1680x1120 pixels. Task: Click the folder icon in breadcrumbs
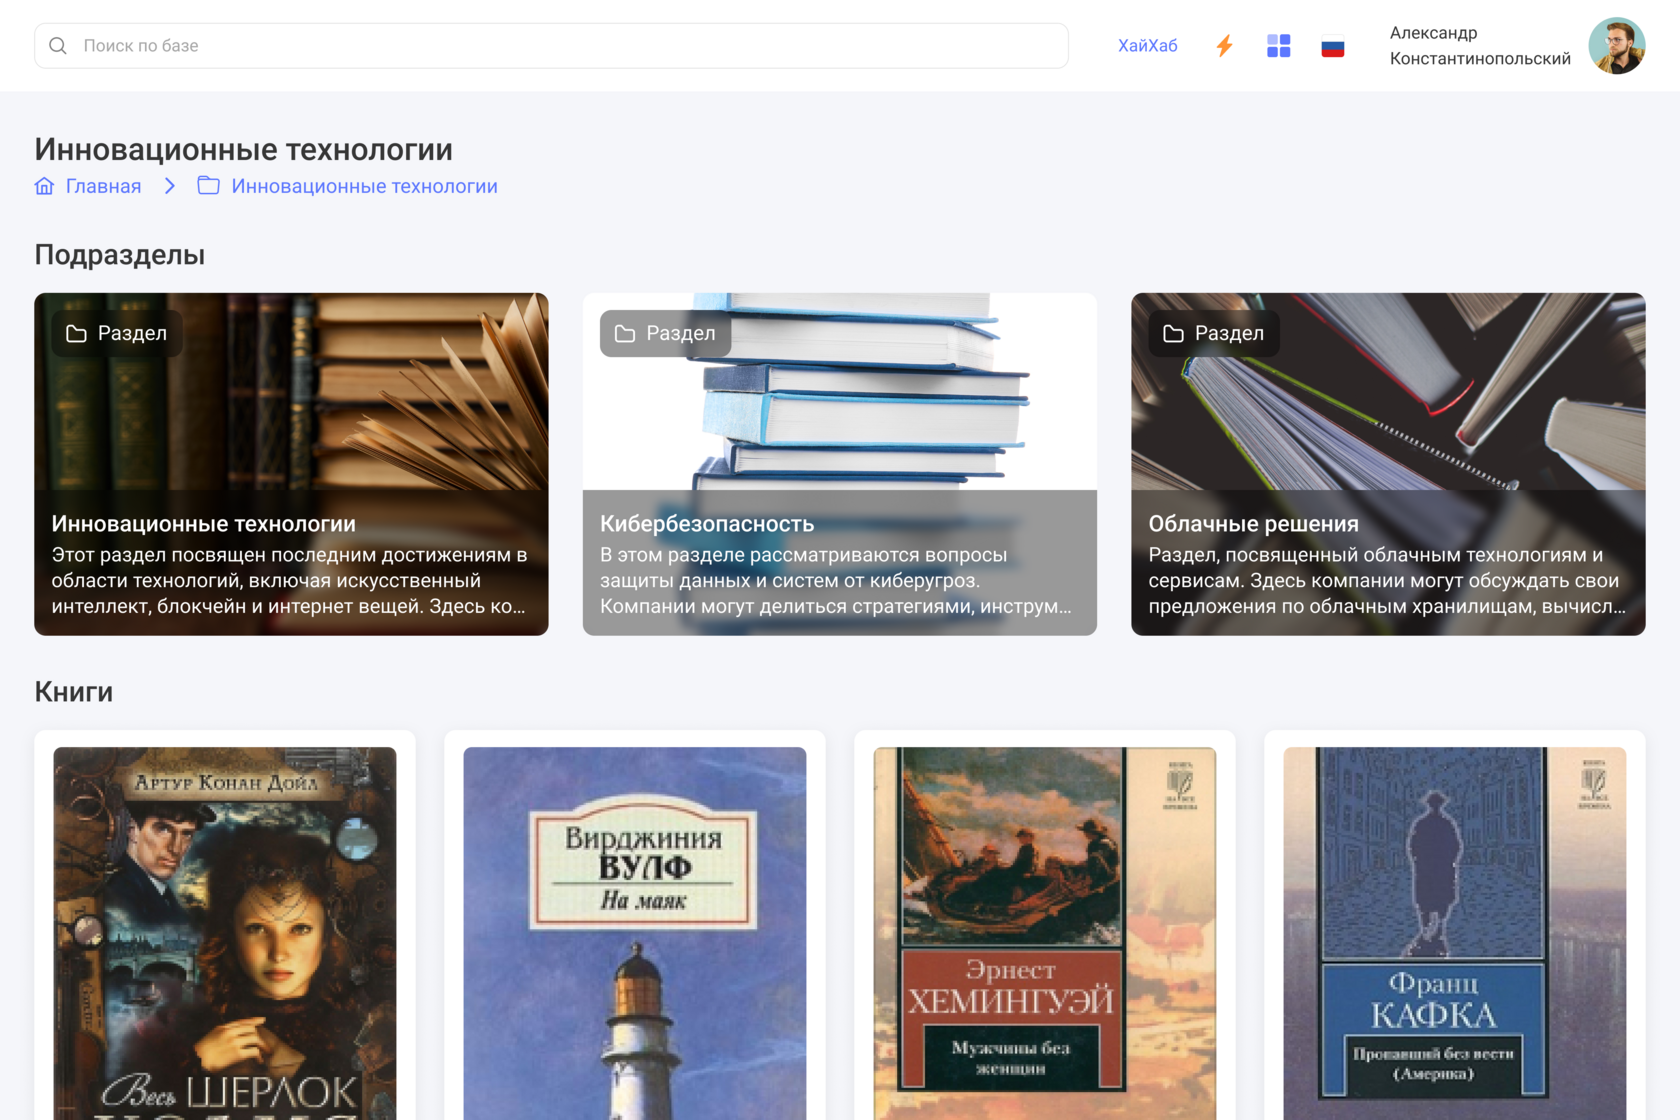point(208,186)
